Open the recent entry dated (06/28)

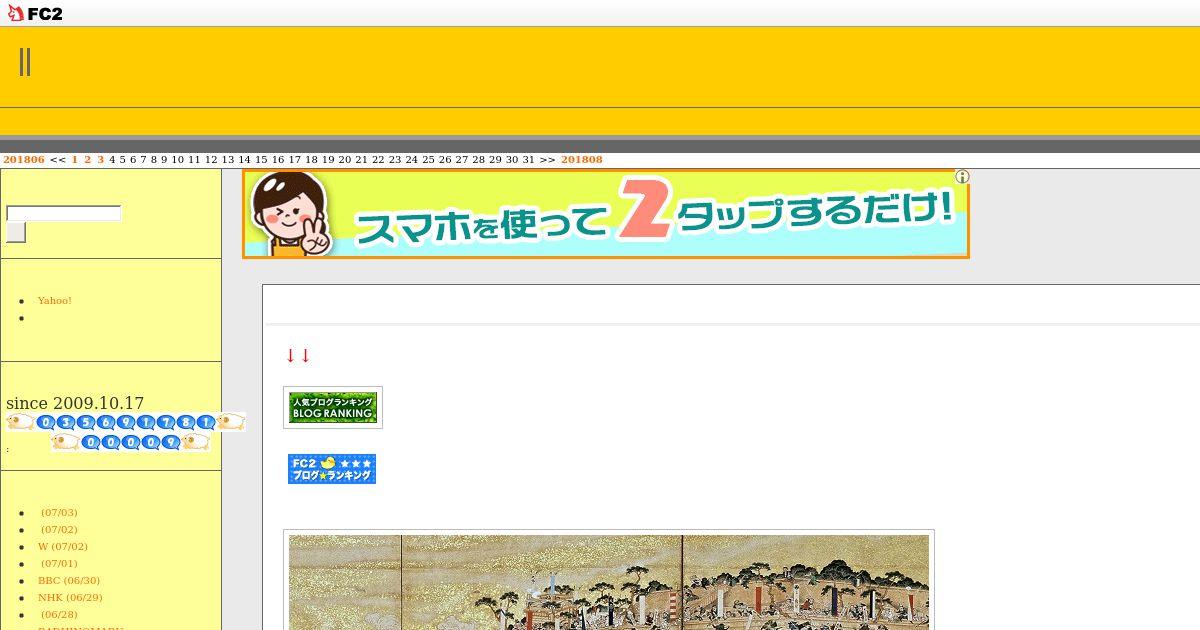click(59, 614)
